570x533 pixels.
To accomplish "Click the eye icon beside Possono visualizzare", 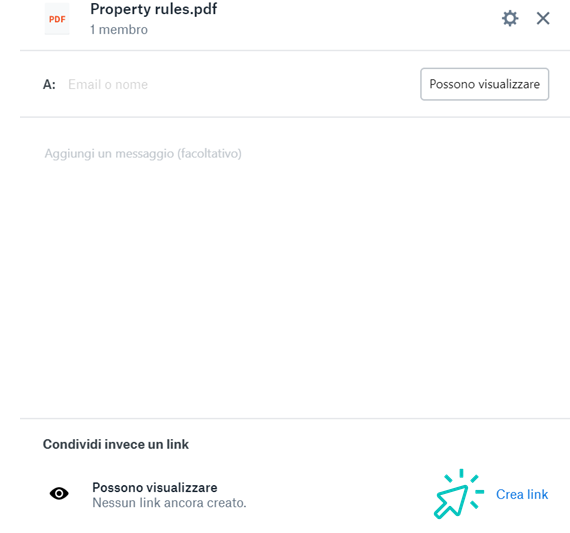I will [59, 493].
